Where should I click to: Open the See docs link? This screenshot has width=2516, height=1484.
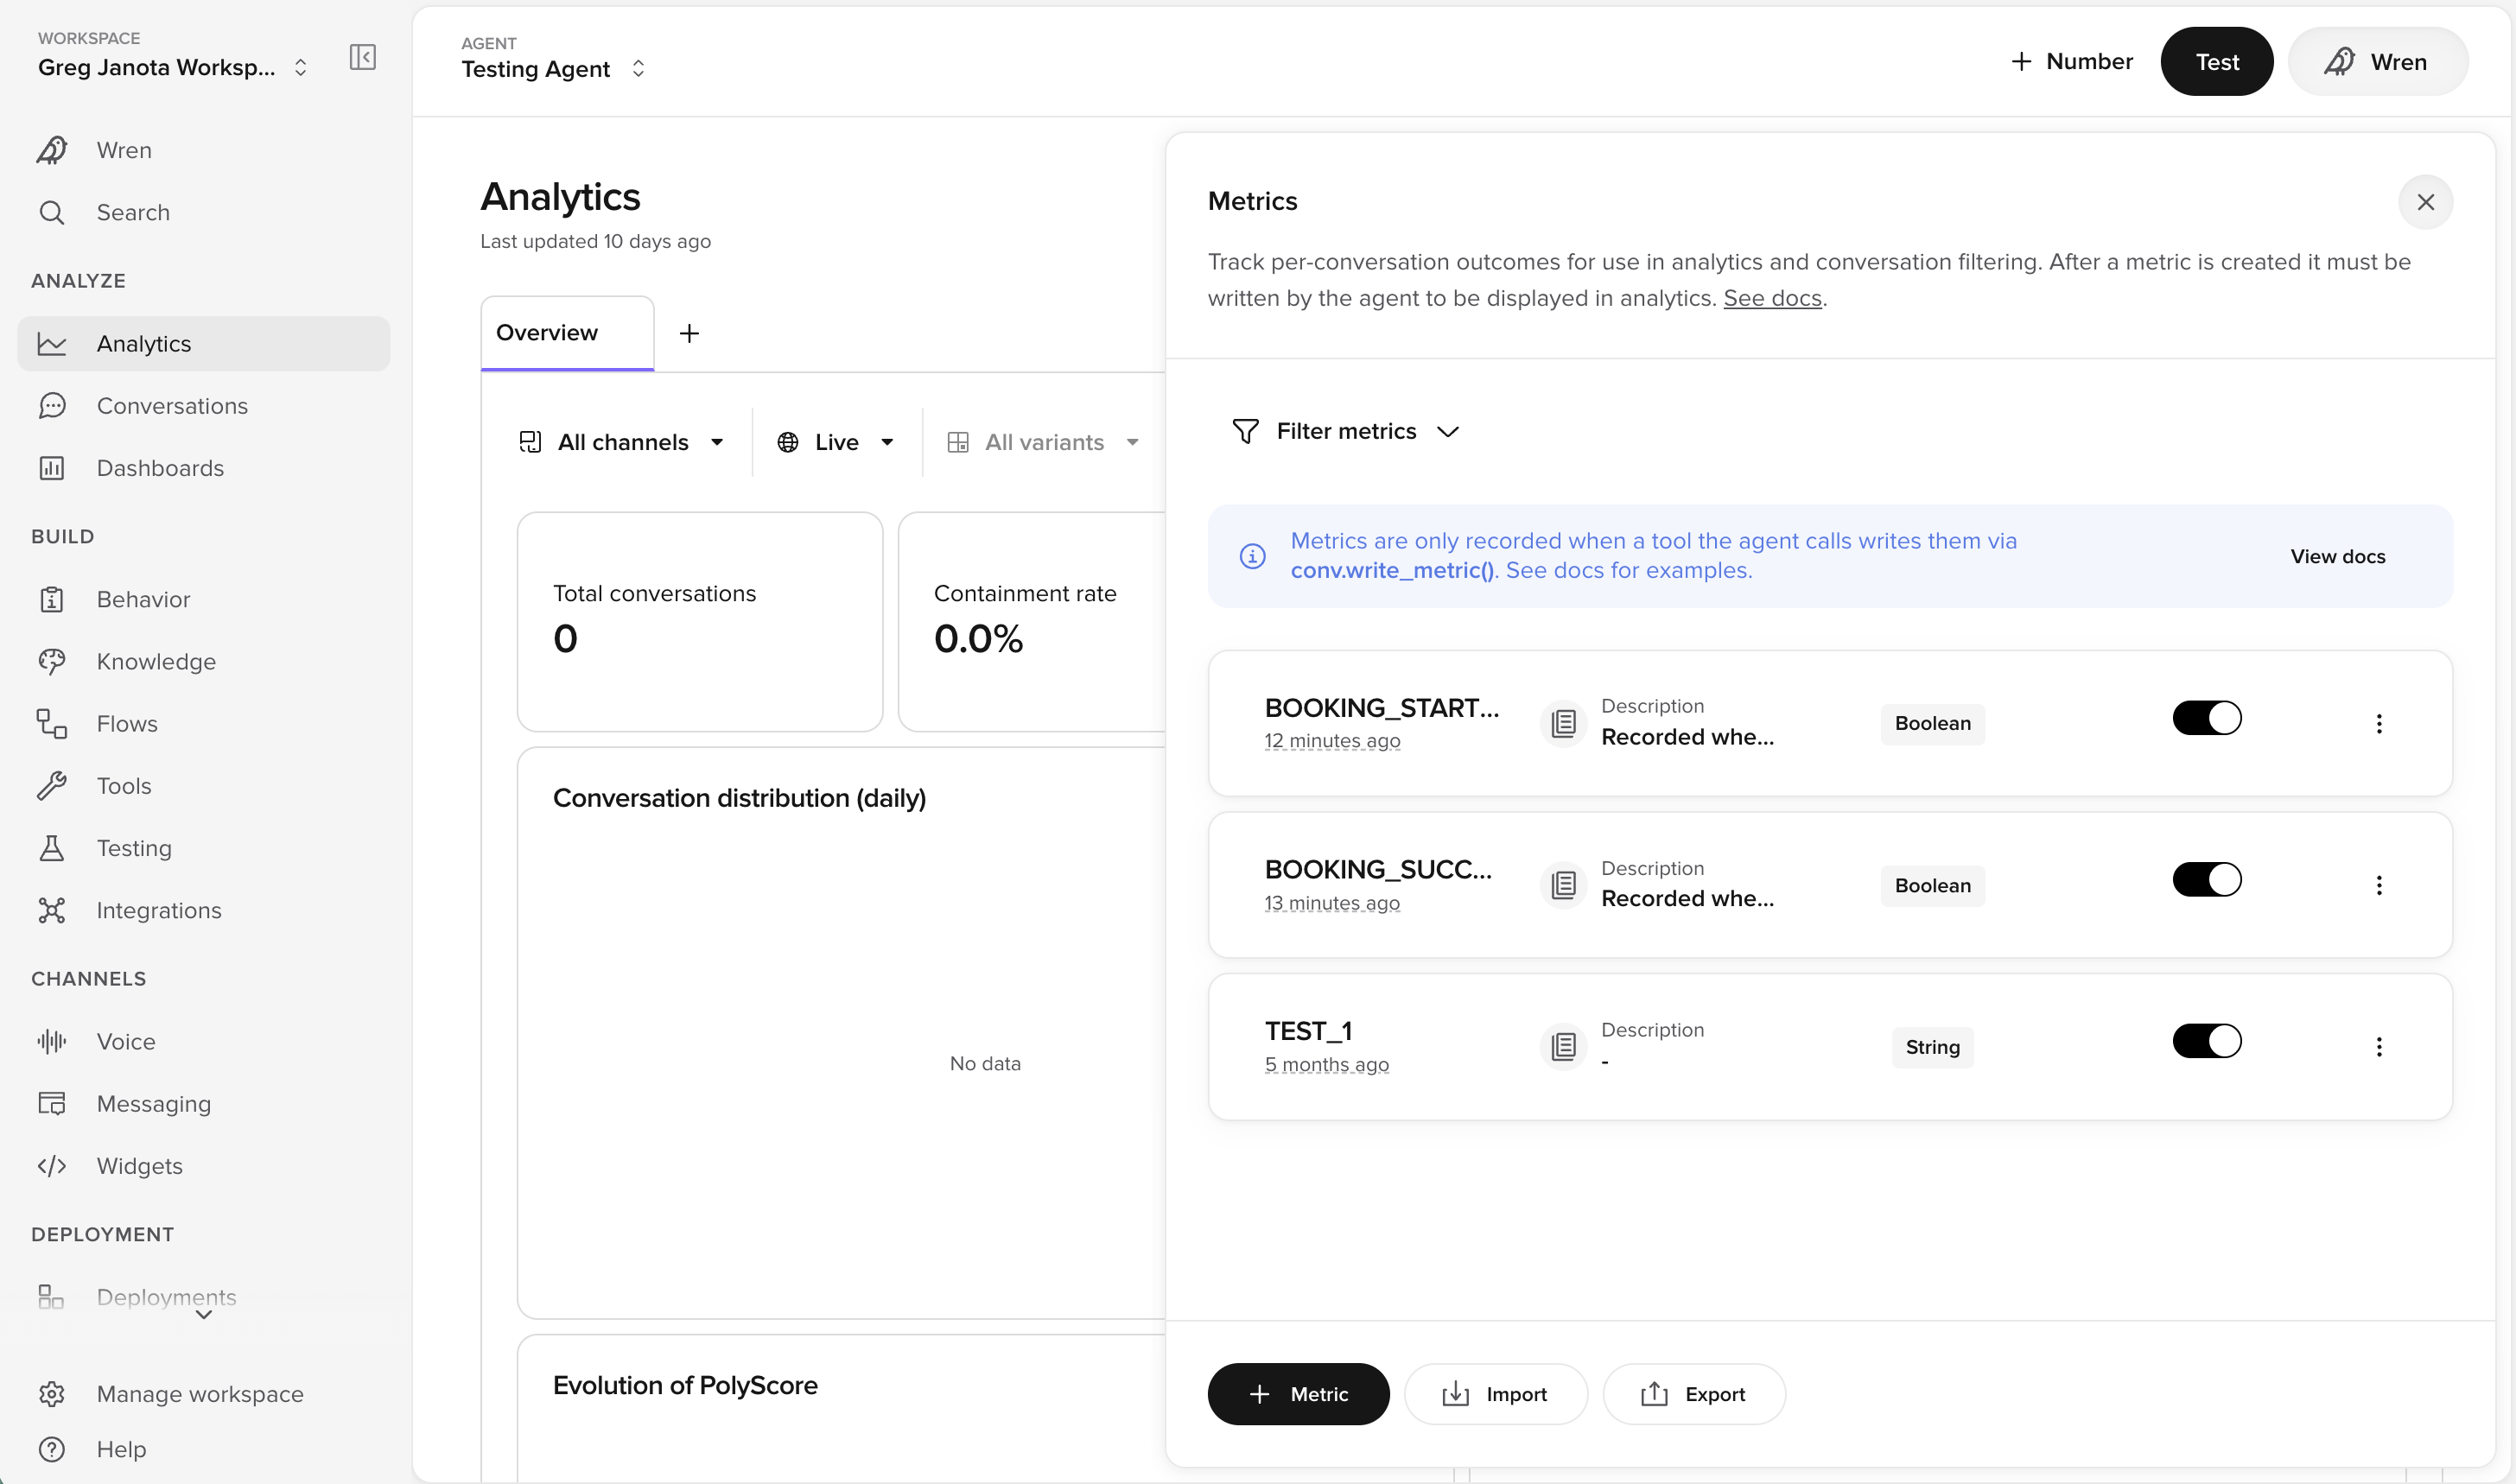(x=1772, y=298)
